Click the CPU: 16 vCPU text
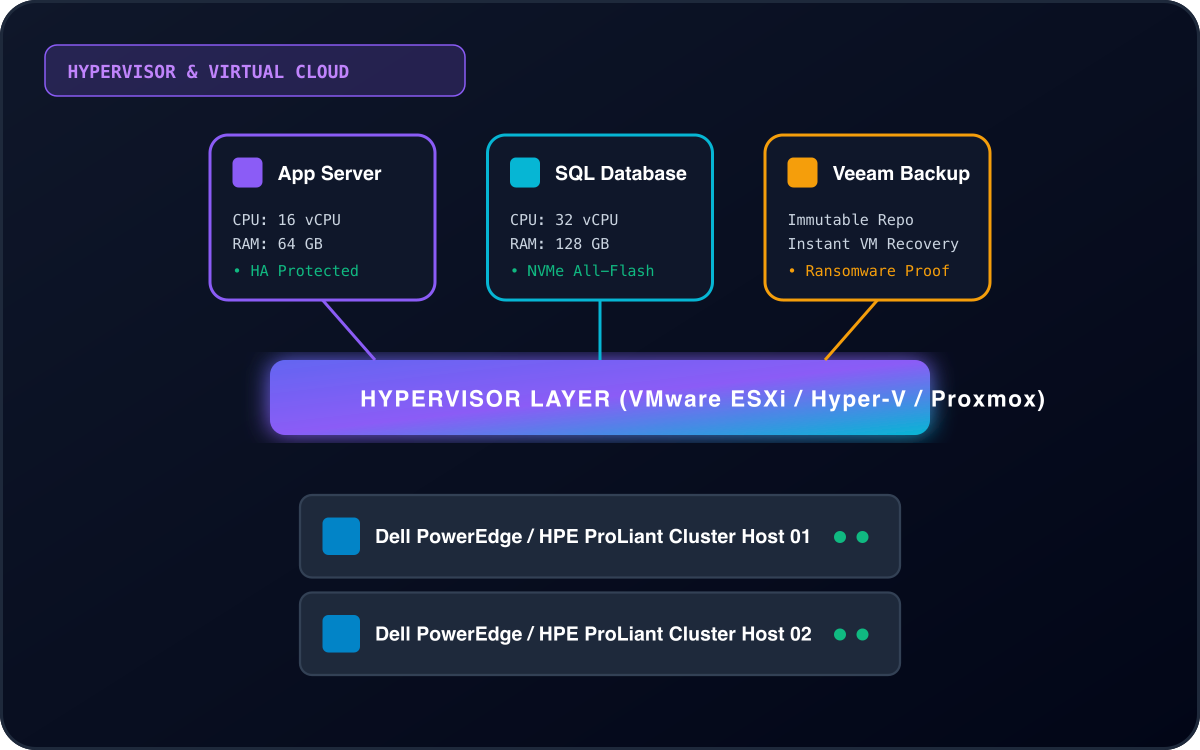Screen dimensions: 1200x750 [x=287, y=220]
